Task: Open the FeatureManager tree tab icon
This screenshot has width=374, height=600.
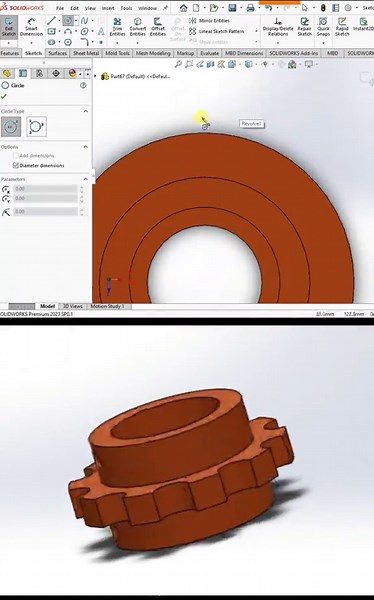Action: tap(7, 73)
